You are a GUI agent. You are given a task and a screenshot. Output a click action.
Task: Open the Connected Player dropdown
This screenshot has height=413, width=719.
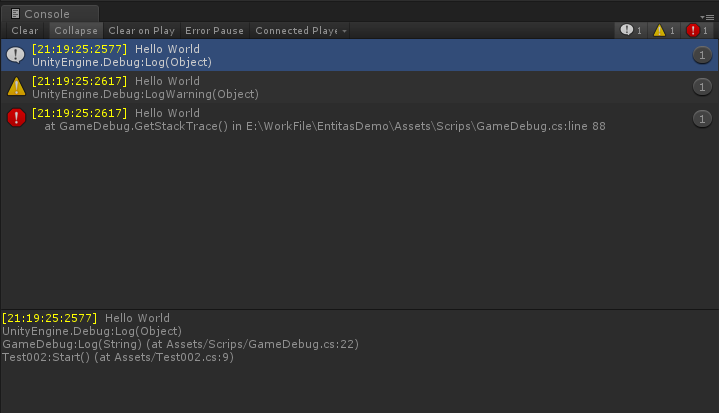pyautogui.click(x=300, y=31)
